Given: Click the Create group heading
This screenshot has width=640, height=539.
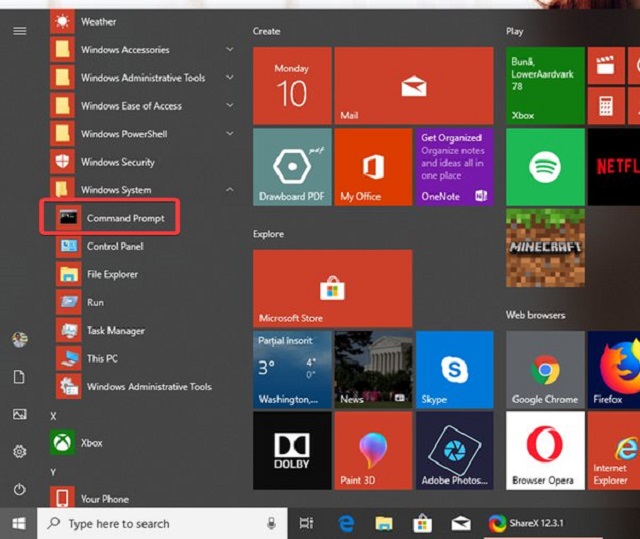Looking at the screenshot, I should [266, 31].
